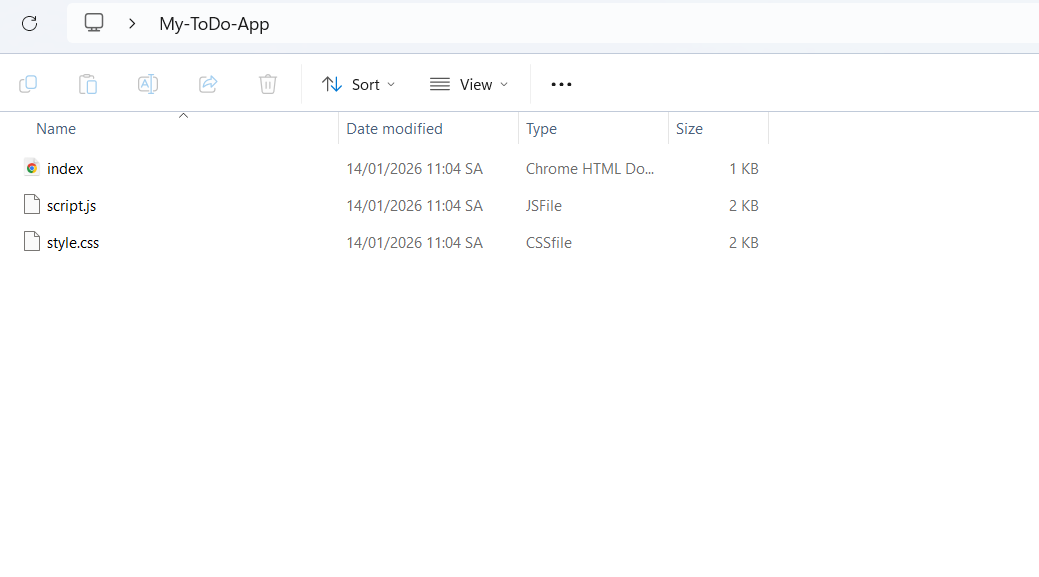Click the Delete trash can icon
This screenshot has height=577, width=1039.
(268, 84)
